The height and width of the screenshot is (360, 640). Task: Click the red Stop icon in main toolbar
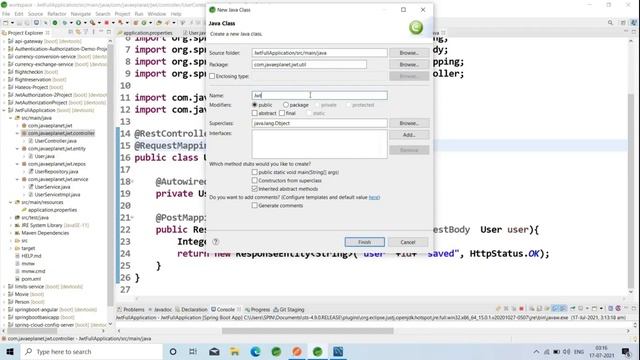(107, 23)
